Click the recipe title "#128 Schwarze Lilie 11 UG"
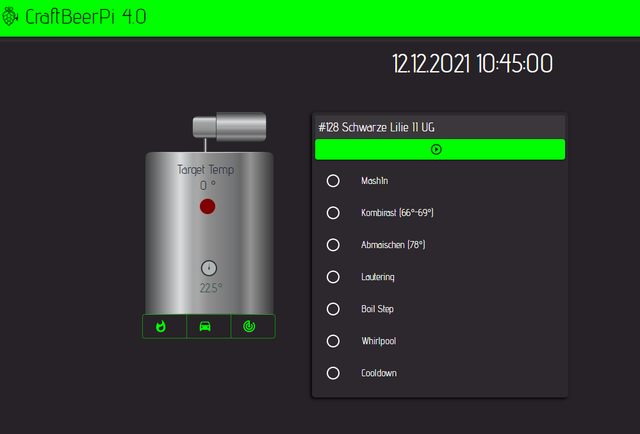This screenshot has width=640, height=434. click(x=376, y=127)
